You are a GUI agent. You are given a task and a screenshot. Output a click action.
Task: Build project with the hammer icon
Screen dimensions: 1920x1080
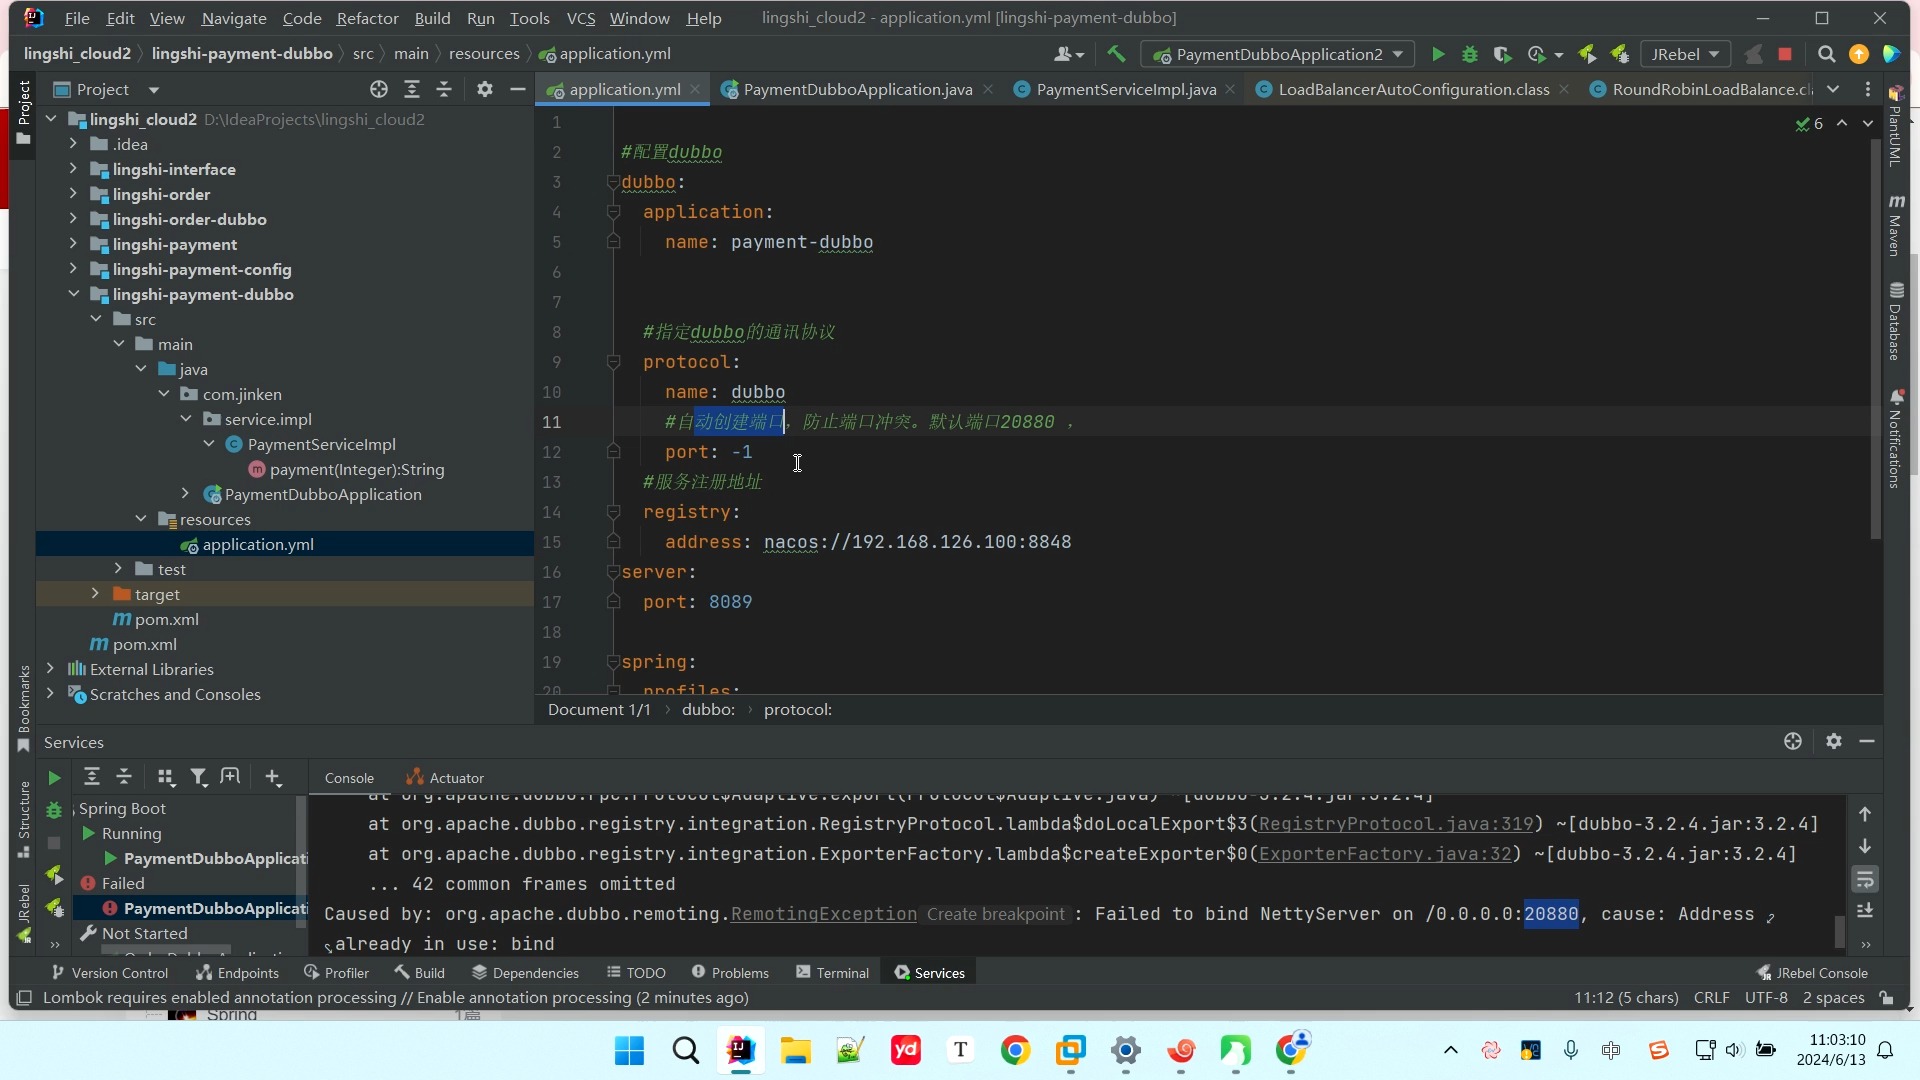point(1116,54)
